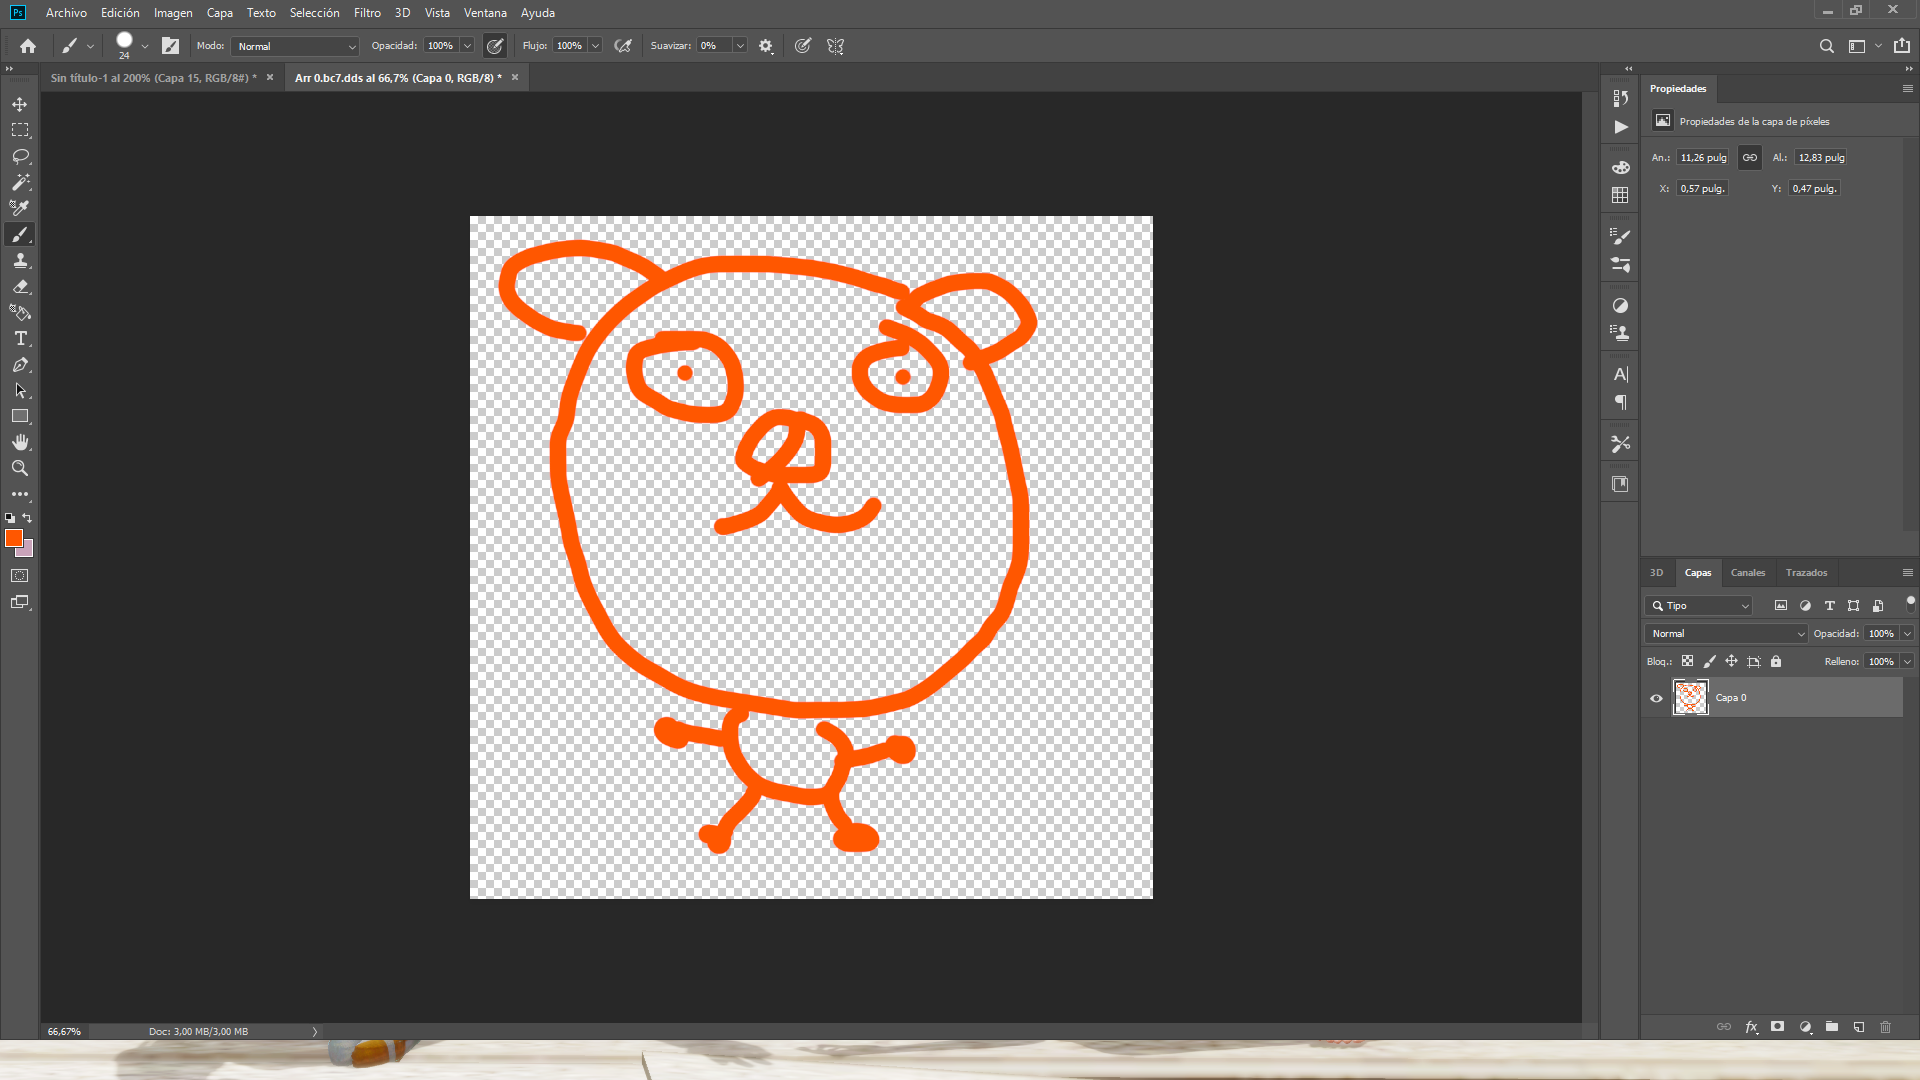Open the layer filter Tipo dropdown
The height and width of the screenshot is (1080, 1920).
[1699, 606]
